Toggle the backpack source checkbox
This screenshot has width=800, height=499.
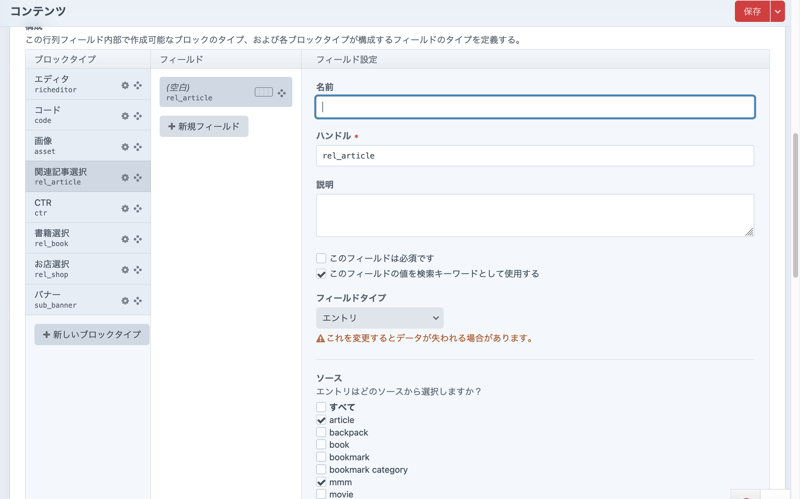[321, 432]
